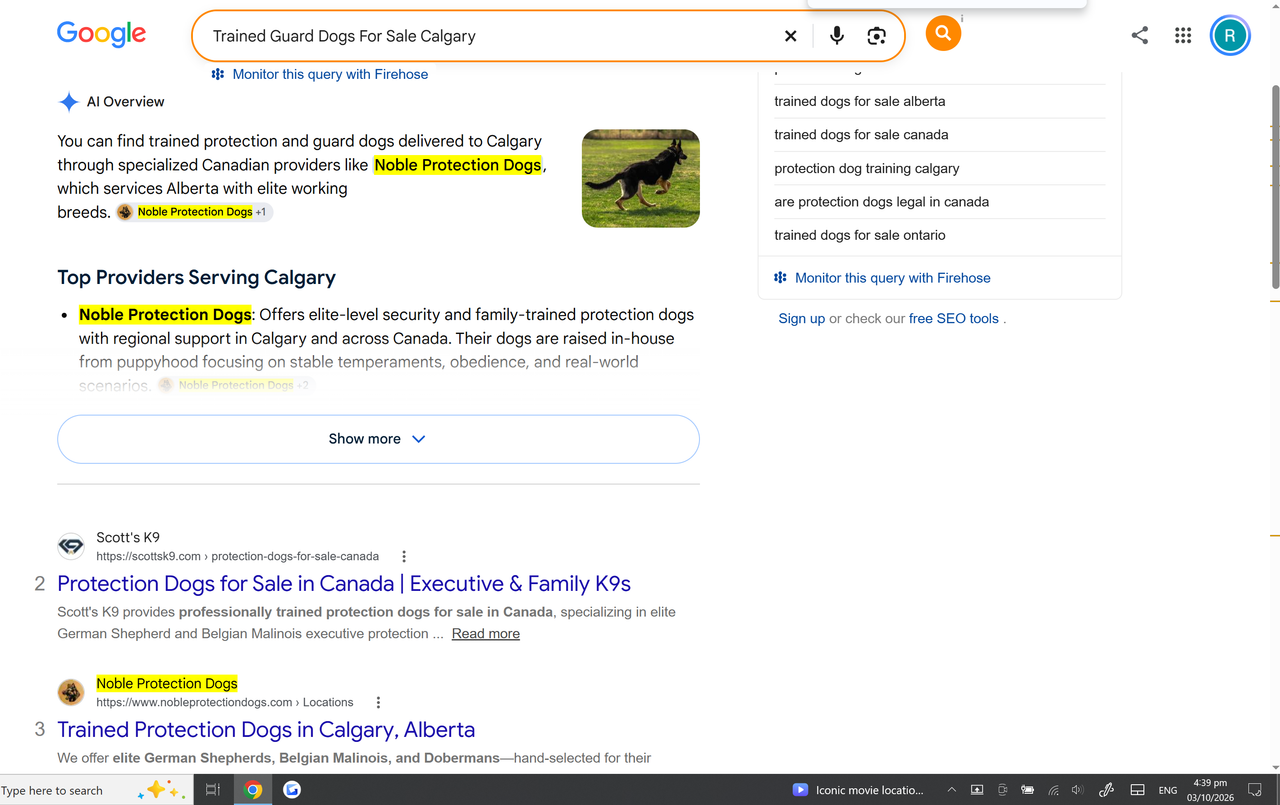Open the notification center on the taskbar
The image size is (1280, 805).
point(1255,790)
